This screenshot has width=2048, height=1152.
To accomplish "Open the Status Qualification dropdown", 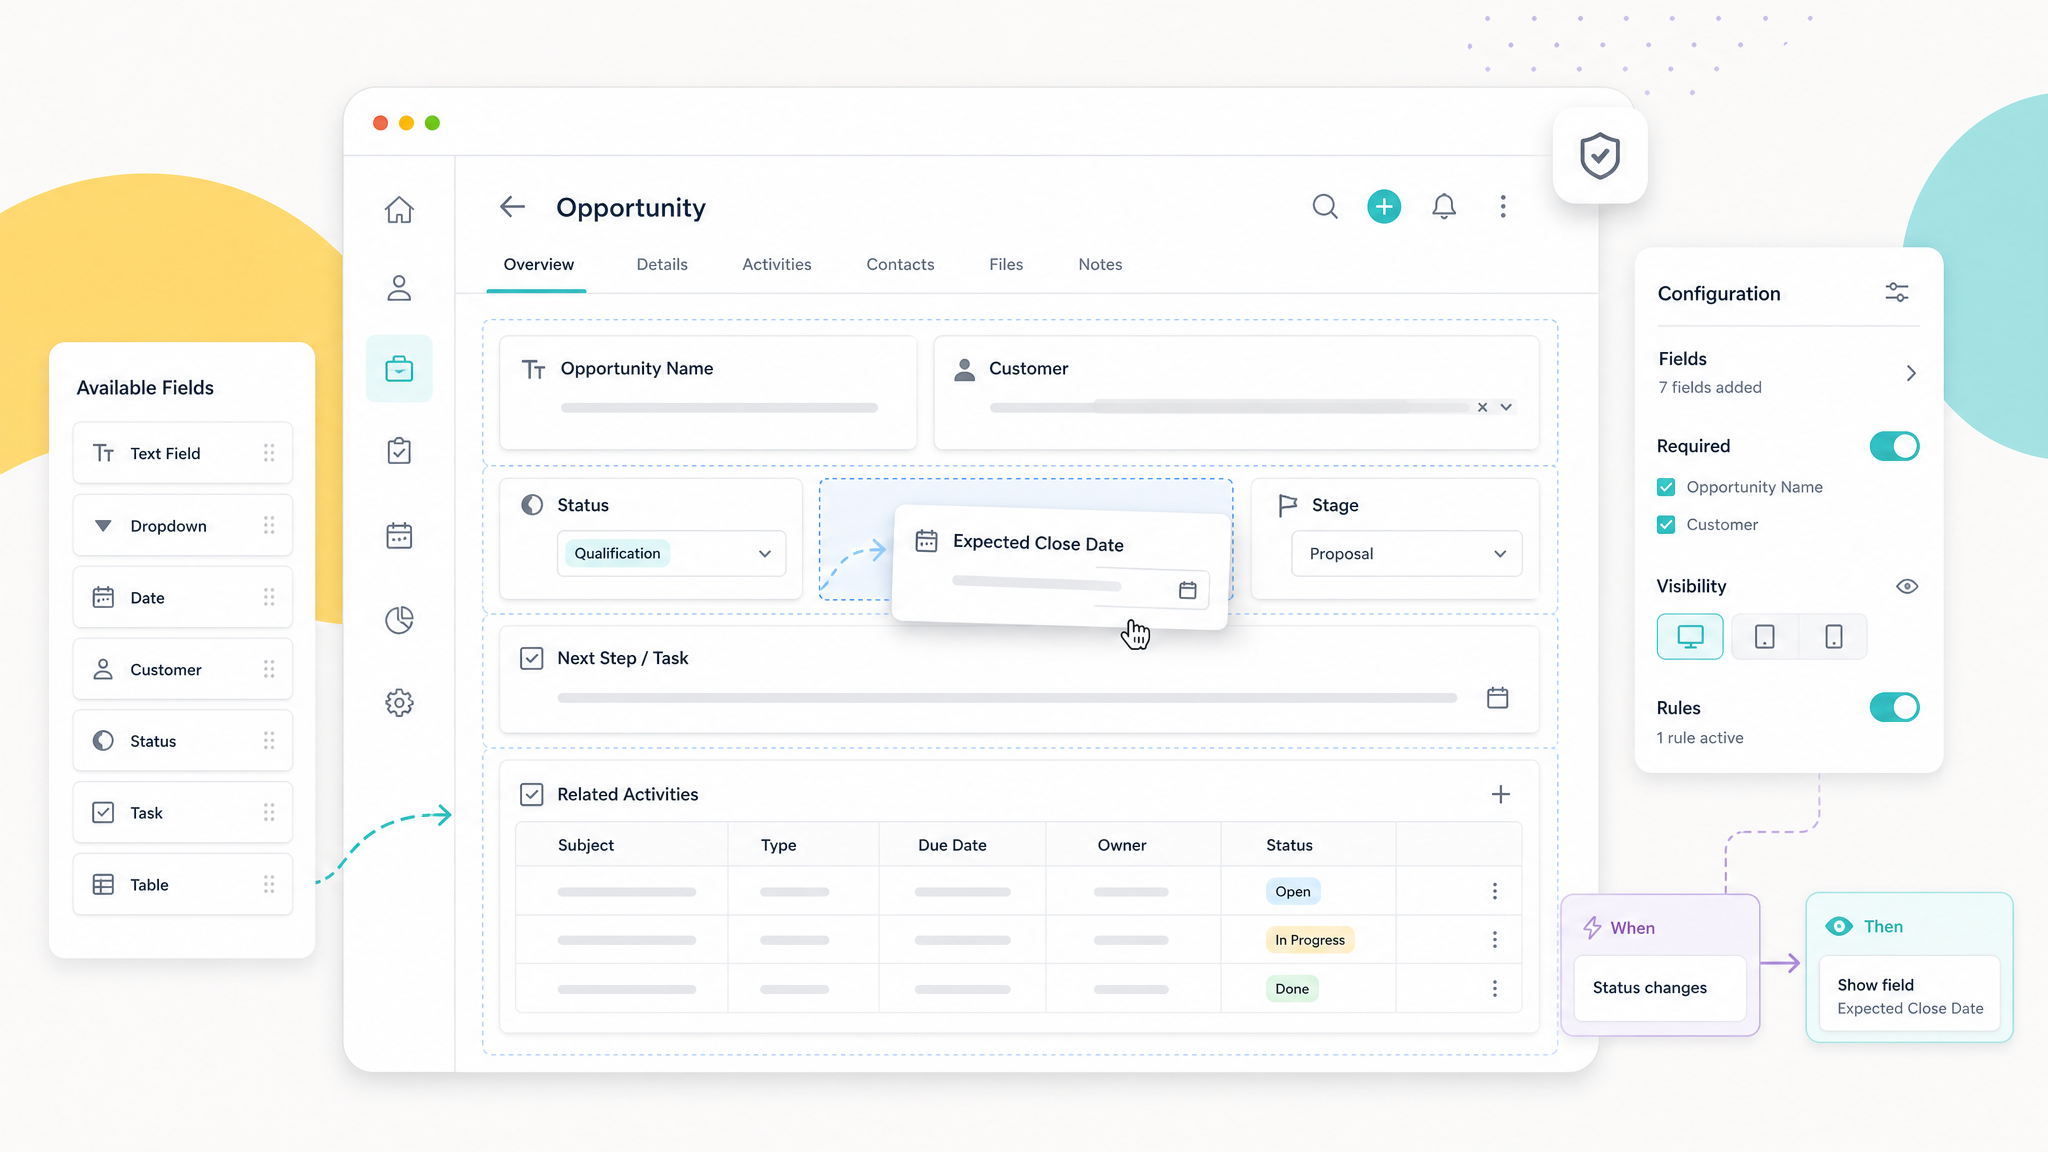I will point(671,553).
